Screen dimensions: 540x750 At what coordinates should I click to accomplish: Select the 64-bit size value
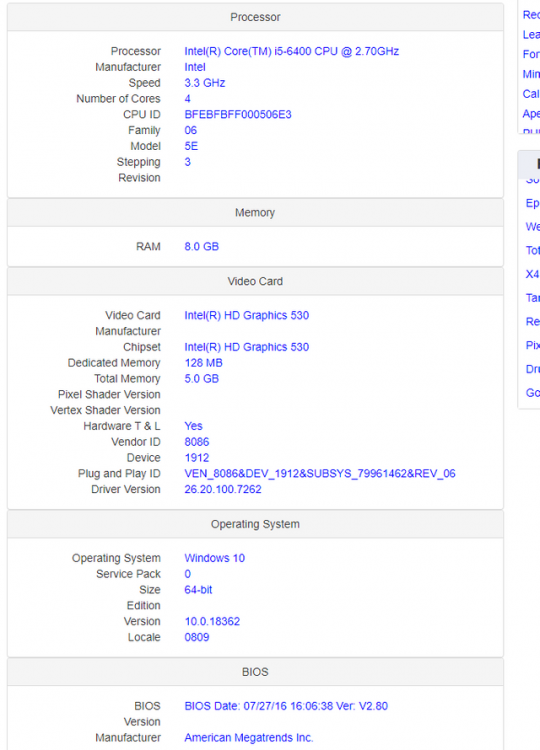(x=198, y=589)
